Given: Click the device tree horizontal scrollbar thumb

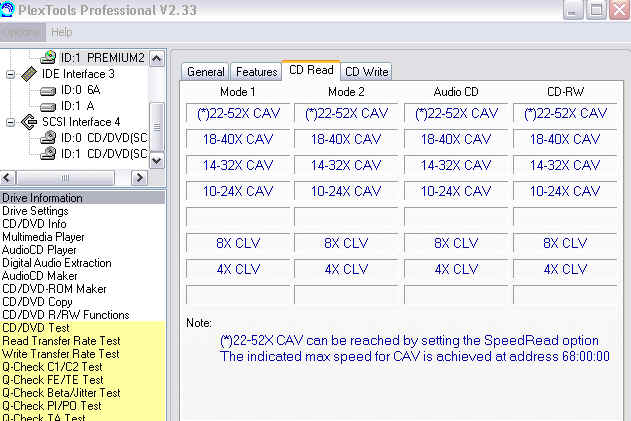Looking at the screenshot, I should click(66, 177).
